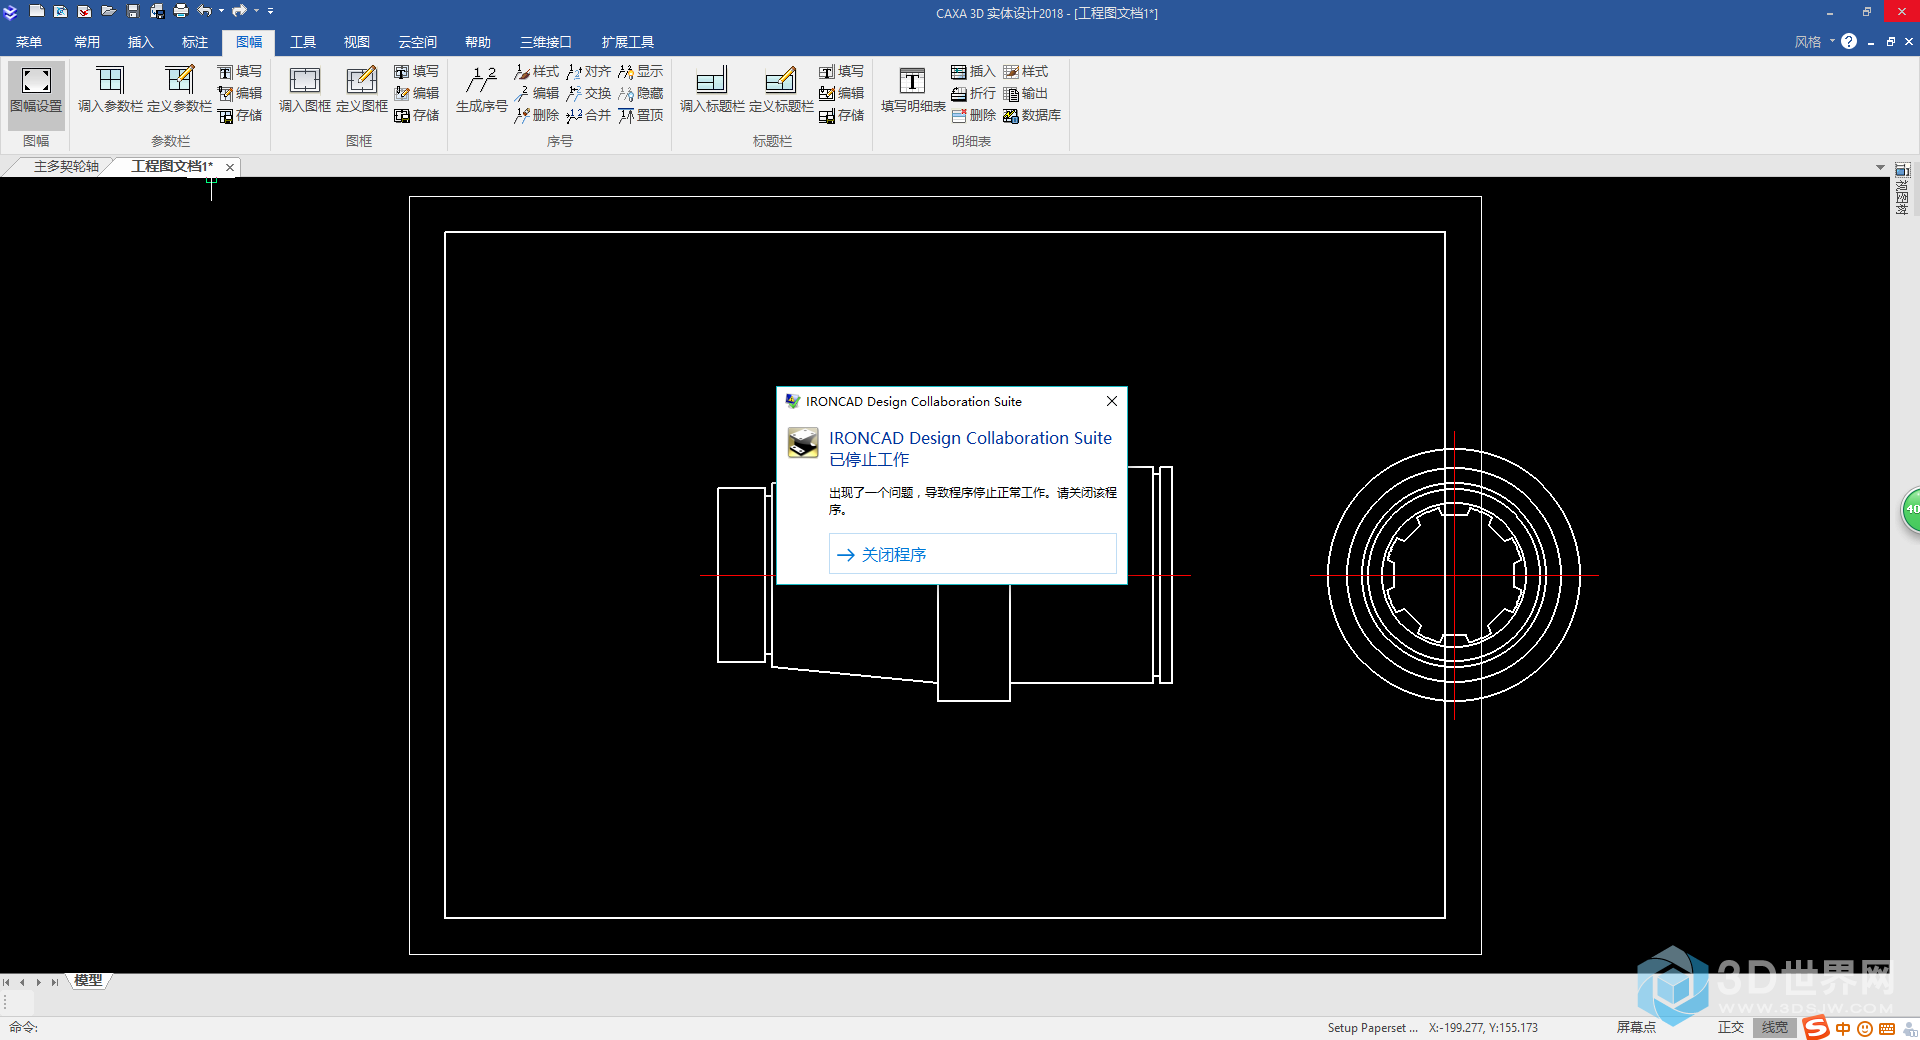
Task: Open the 云空间 ribbon tab
Action: [417, 42]
